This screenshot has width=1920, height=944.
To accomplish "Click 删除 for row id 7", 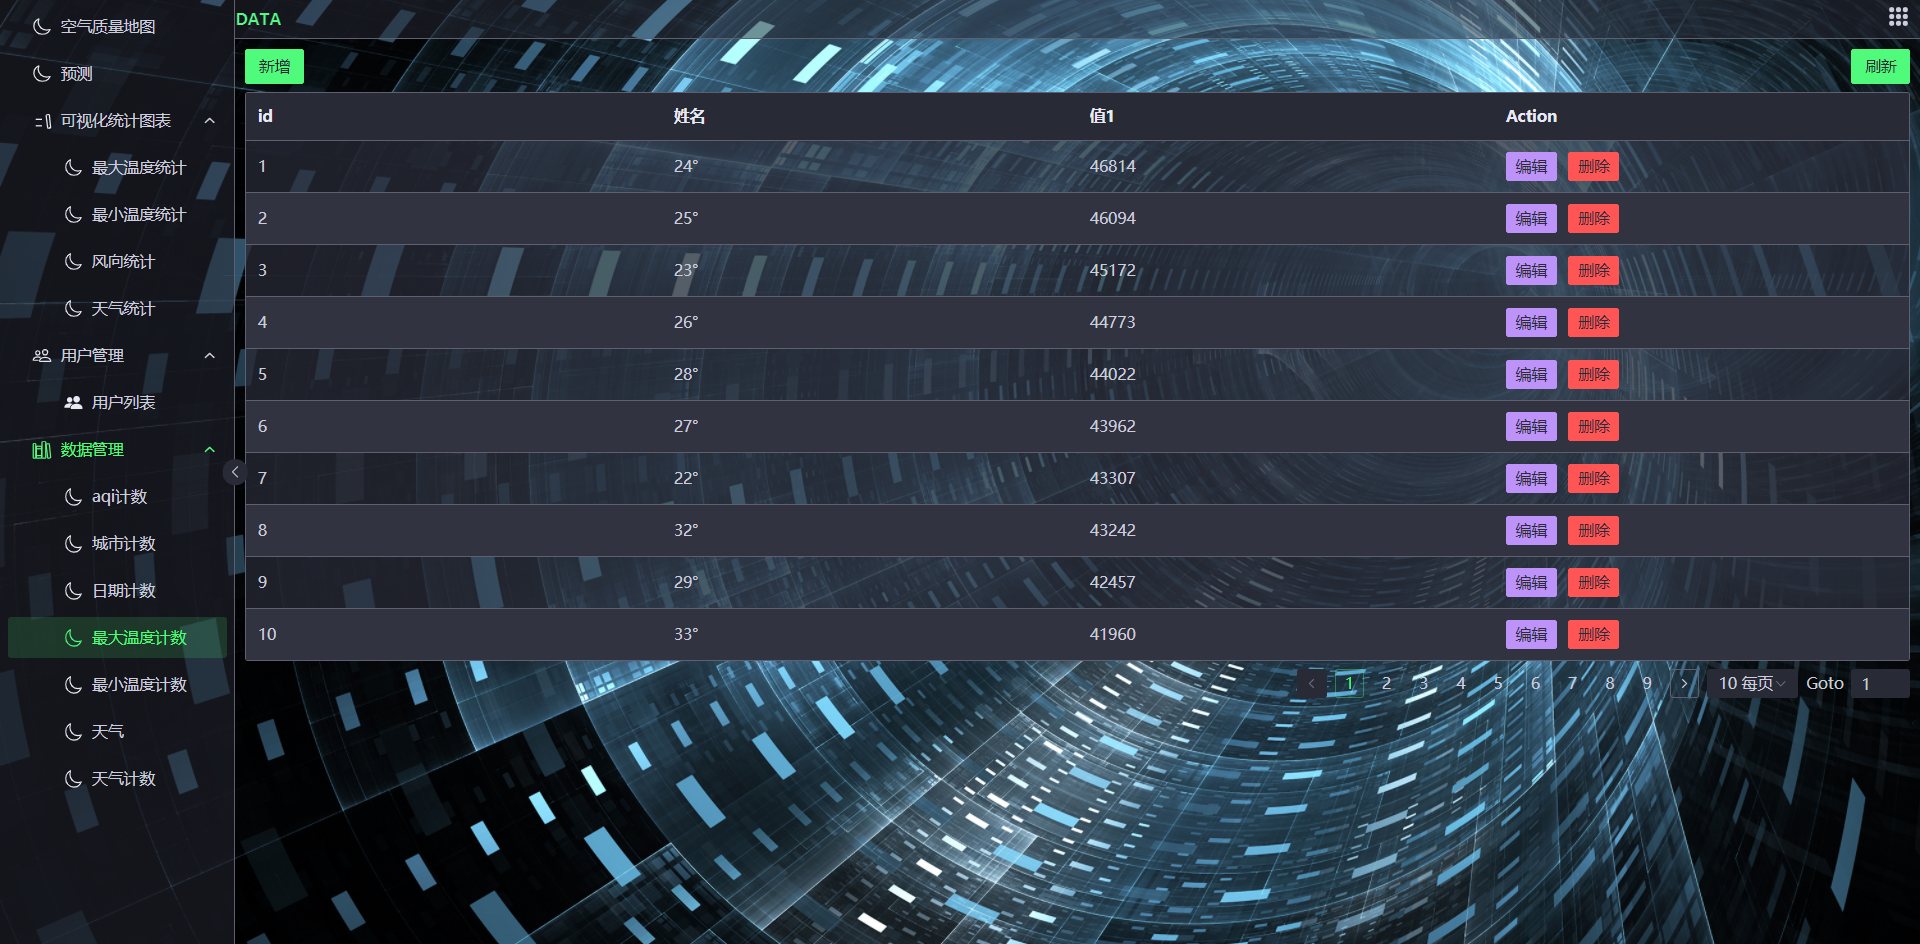I will click(x=1593, y=478).
